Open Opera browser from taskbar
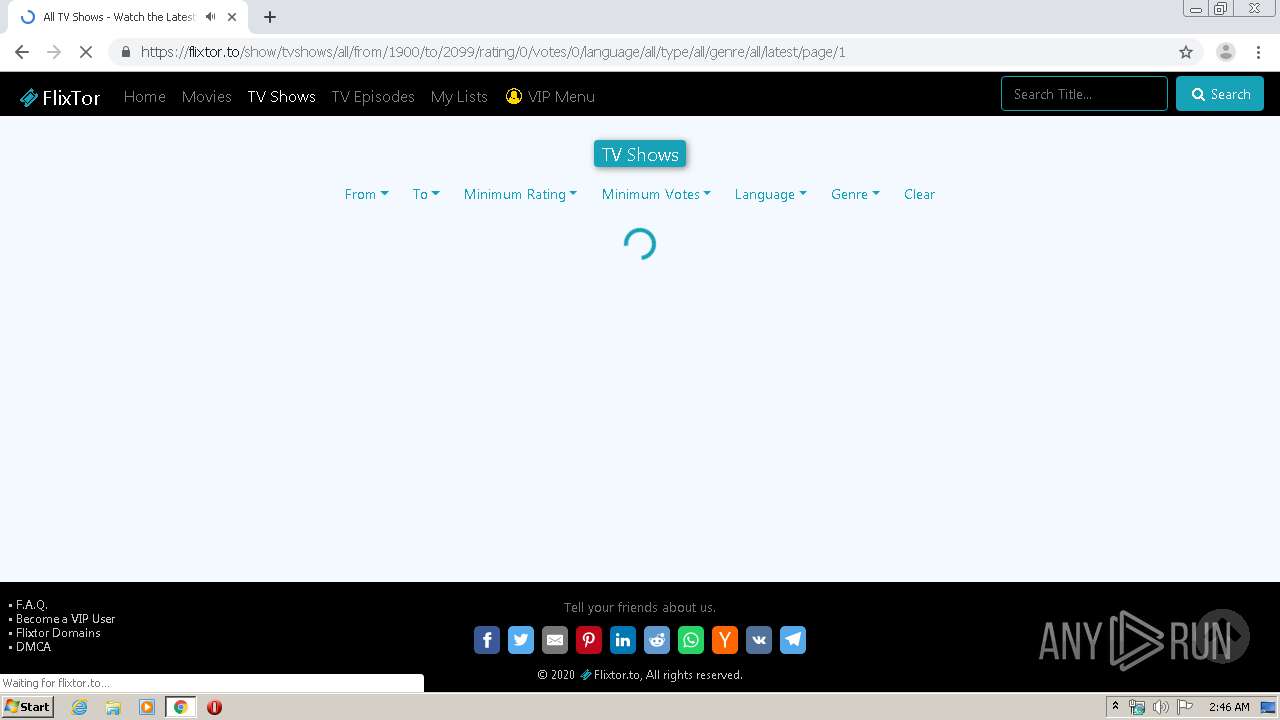 (x=214, y=707)
